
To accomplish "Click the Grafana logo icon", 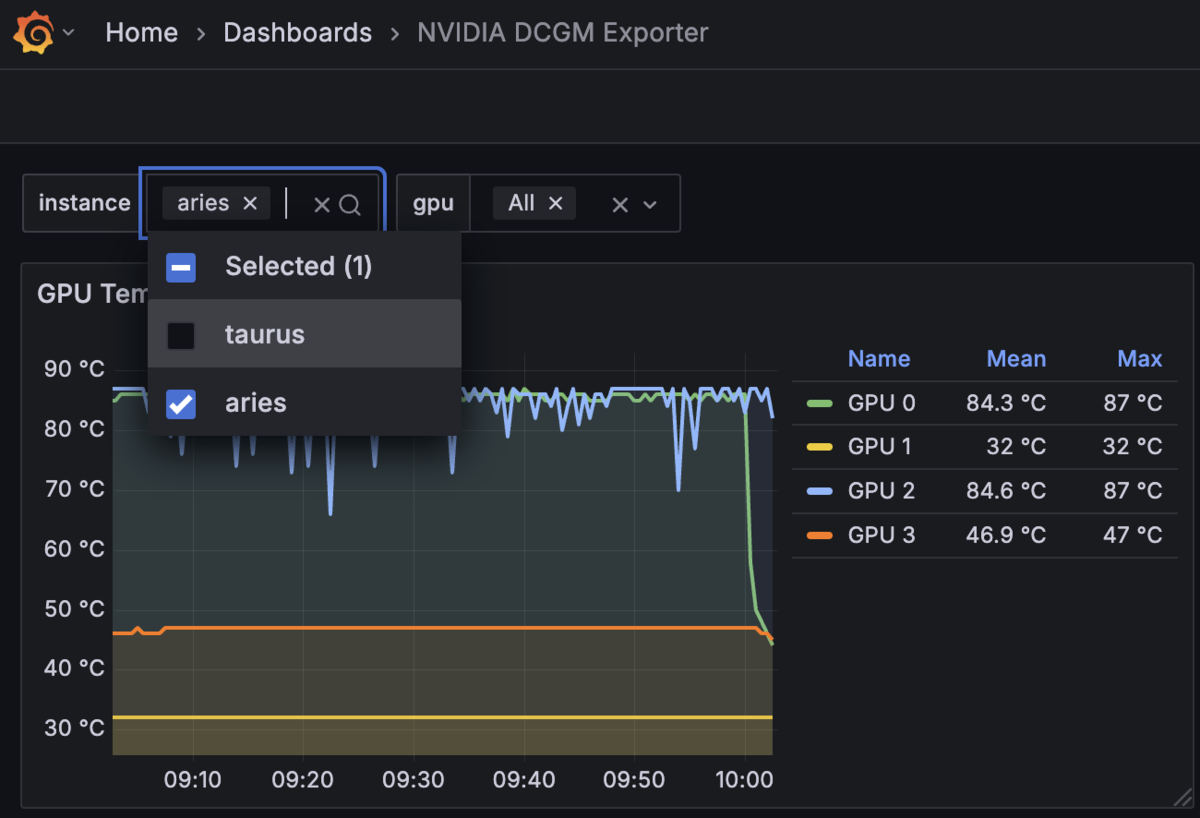I will [33, 33].
